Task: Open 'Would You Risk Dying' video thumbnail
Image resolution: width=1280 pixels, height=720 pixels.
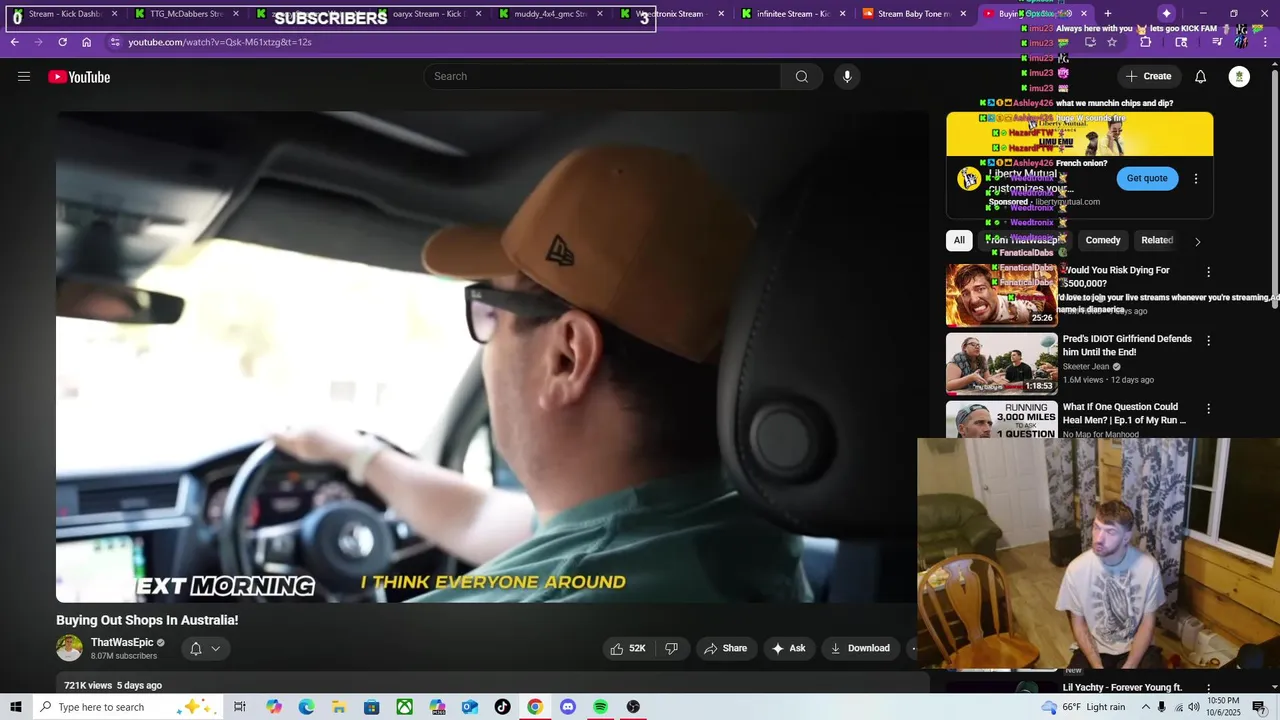Action: tap(1002, 295)
